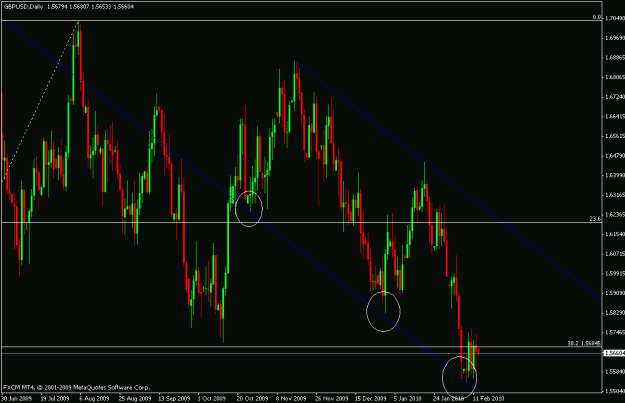Click the 1.63165 price axis label
Viewport: 625px width, 403px height.
615,195
